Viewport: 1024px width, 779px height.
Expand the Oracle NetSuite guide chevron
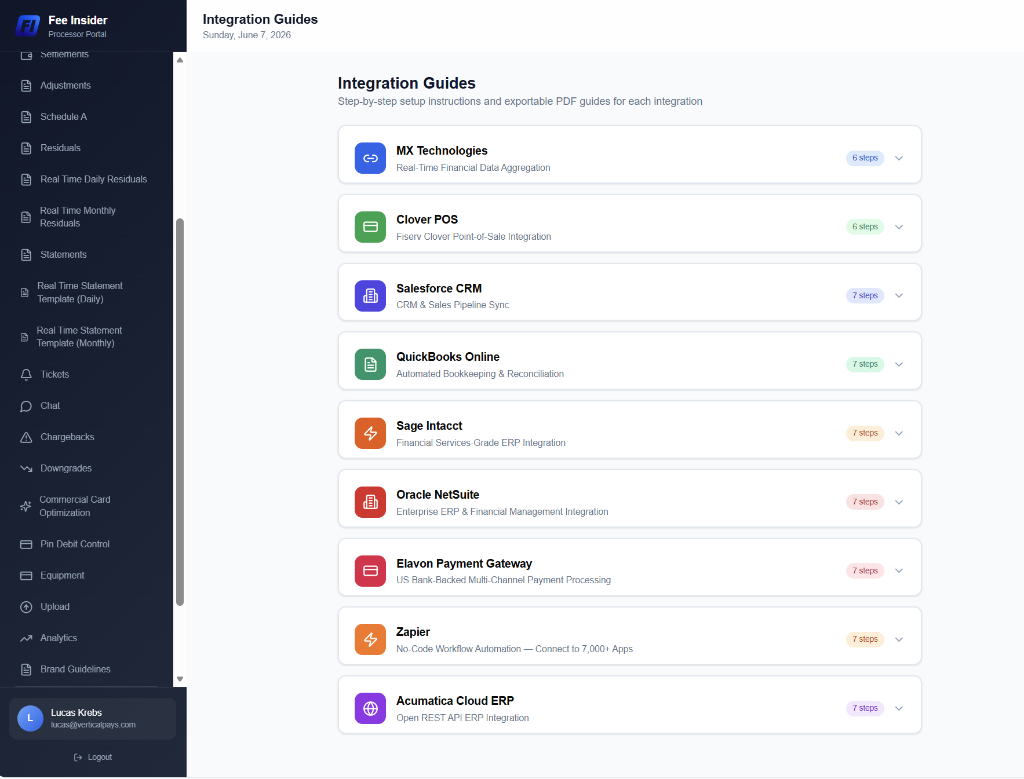point(899,502)
